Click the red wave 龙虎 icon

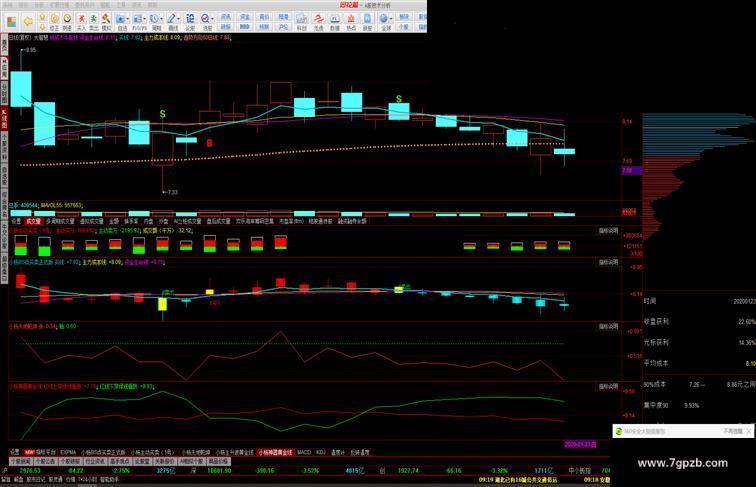tap(318, 22)
